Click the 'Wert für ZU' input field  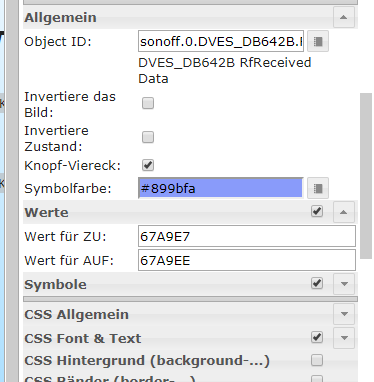tap(247, 236)
